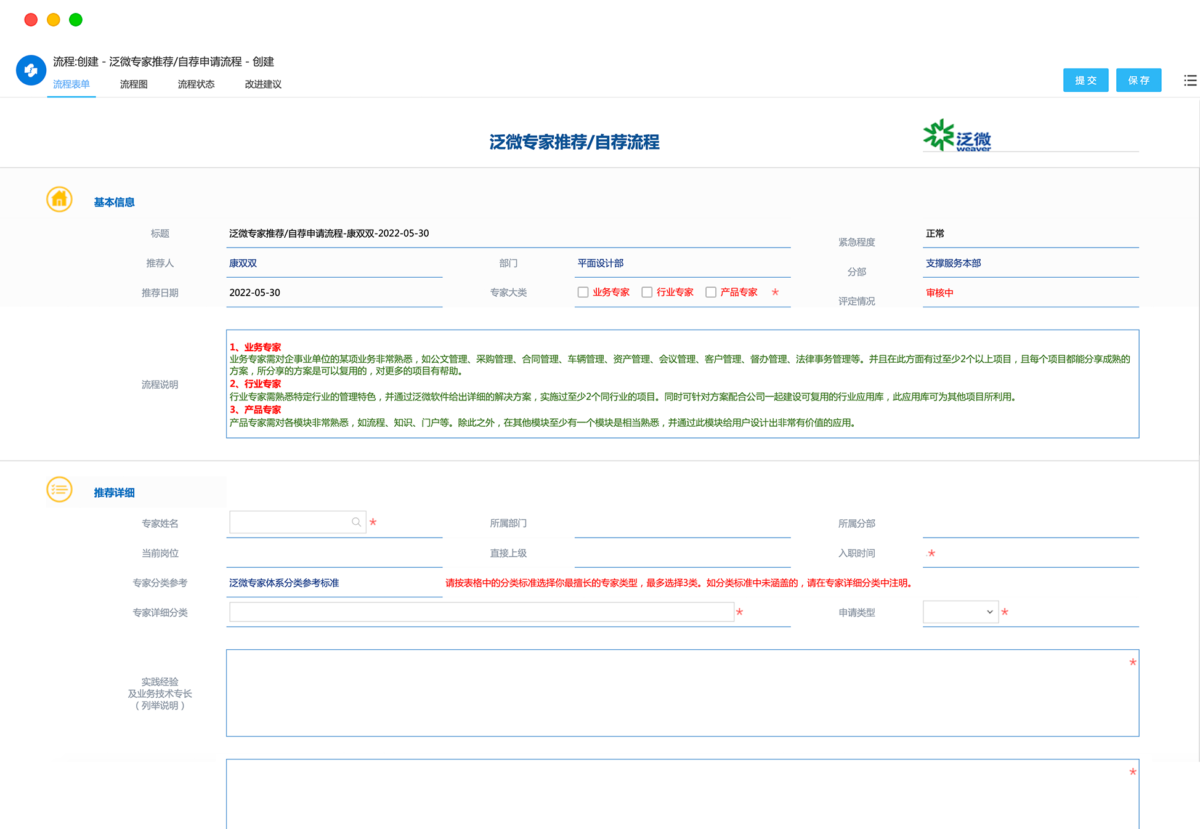The width and height of the screenshot is (1200, 829).
Task: Open the 泛微专家体系分类参考标准 link
Action: click(284, 582)
